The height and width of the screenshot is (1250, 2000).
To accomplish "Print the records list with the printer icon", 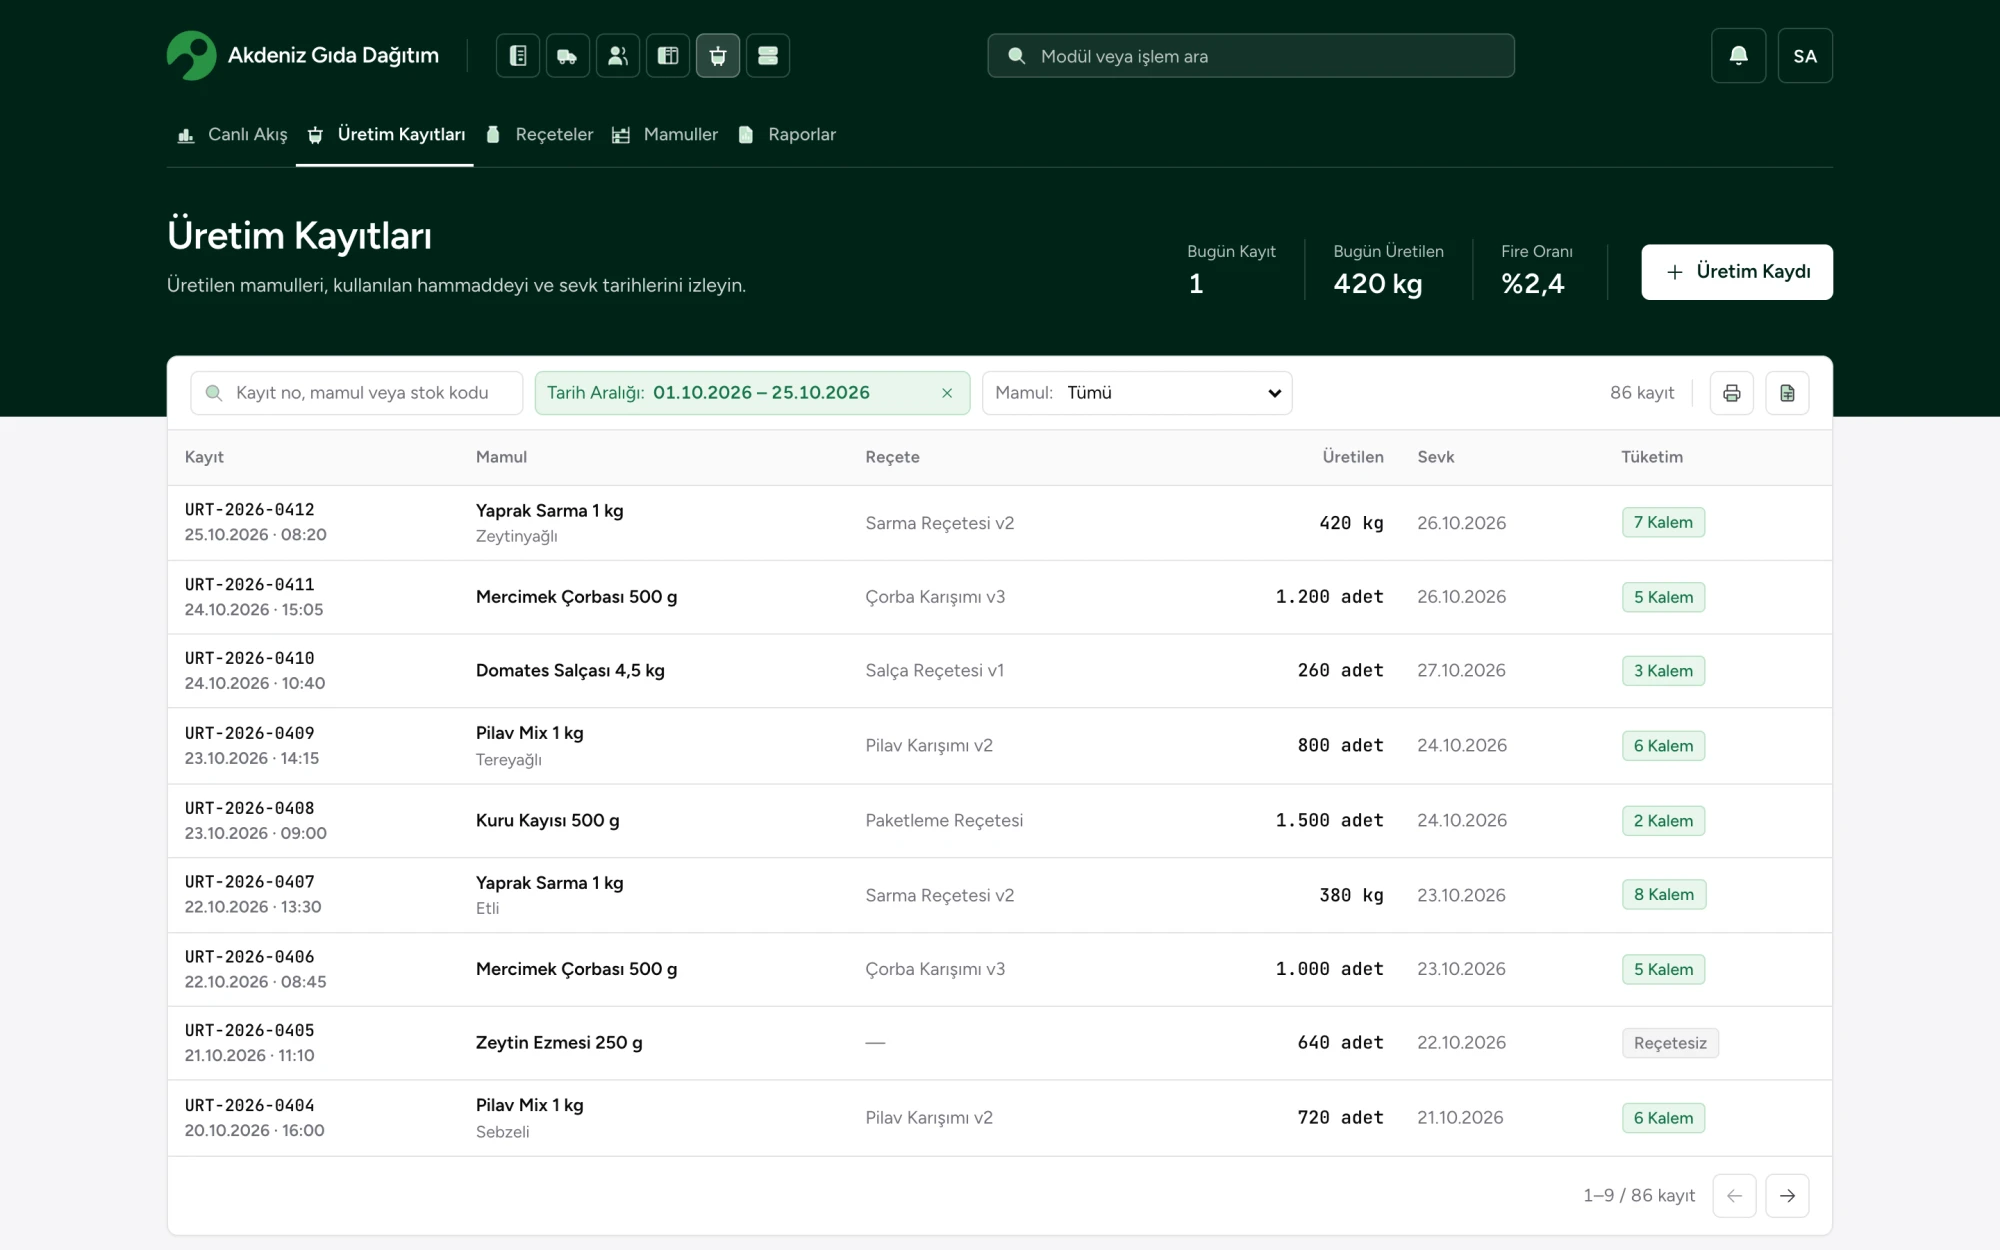I will (1732, 393).
